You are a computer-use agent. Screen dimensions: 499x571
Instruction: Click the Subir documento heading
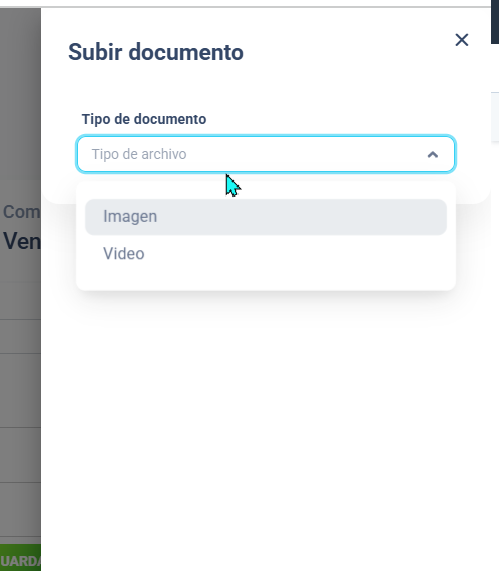[x=156, y=52]
